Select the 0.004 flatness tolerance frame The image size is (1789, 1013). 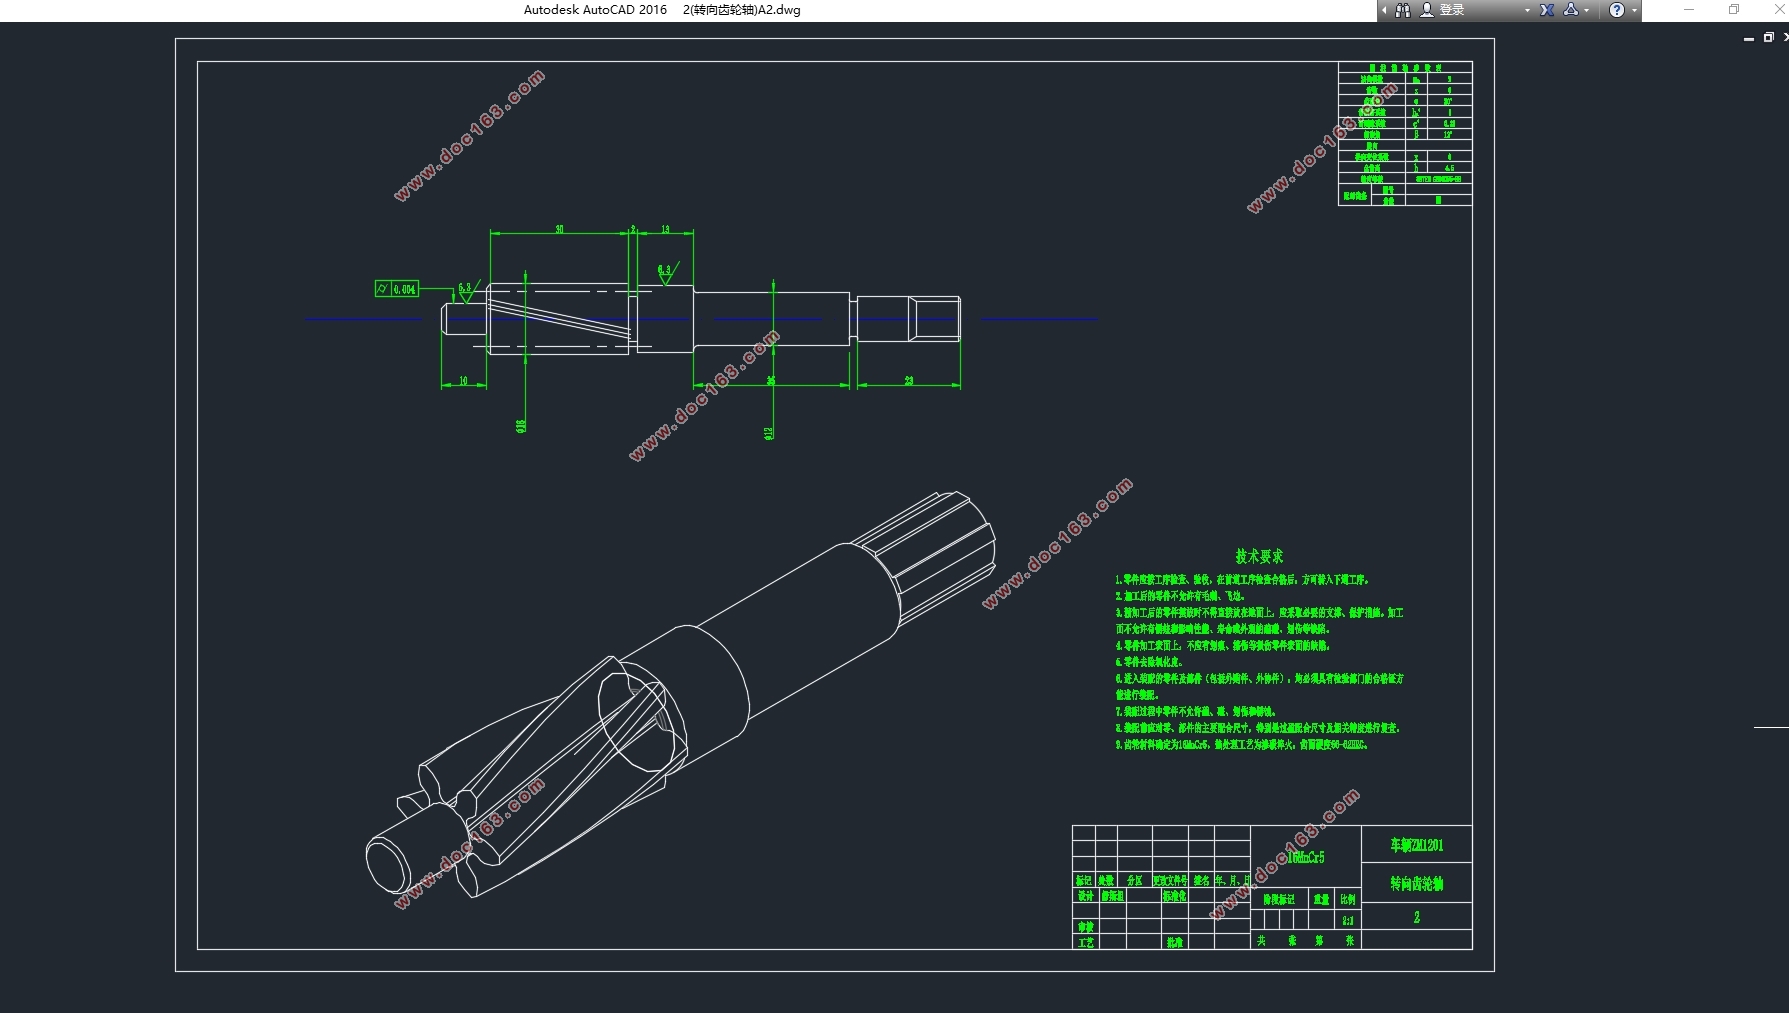tap(397, 289)
